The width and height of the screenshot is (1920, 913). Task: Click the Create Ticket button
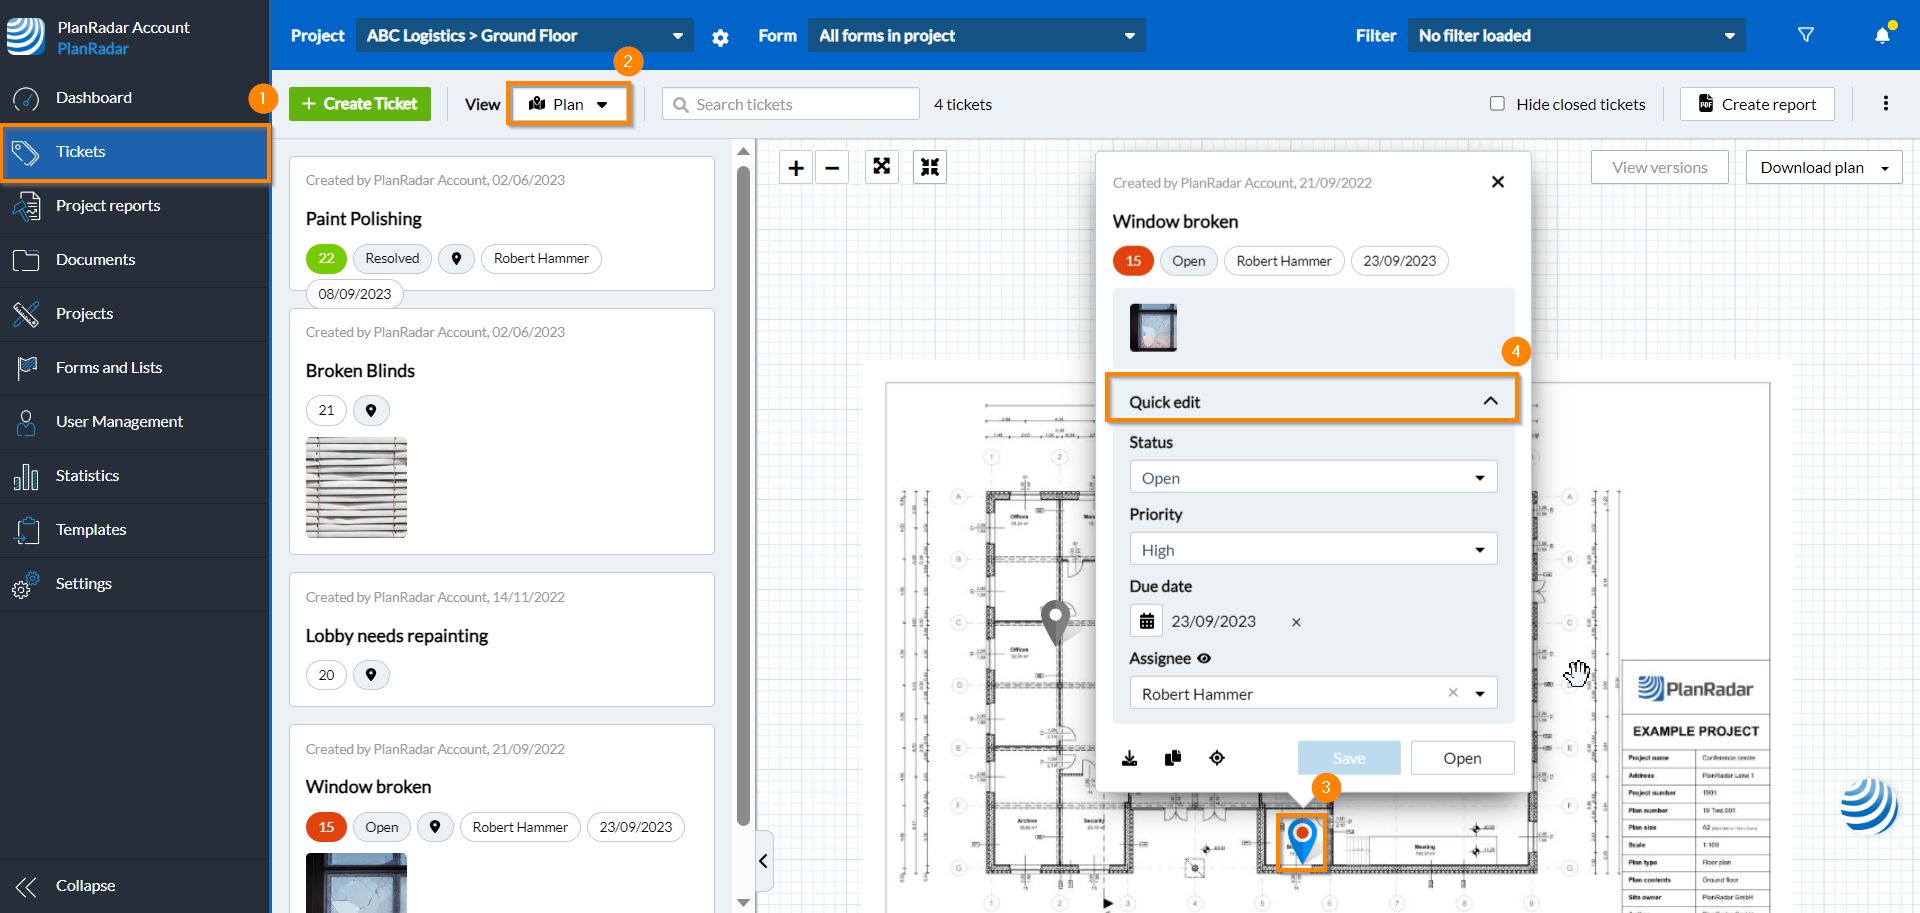point(360,104)
